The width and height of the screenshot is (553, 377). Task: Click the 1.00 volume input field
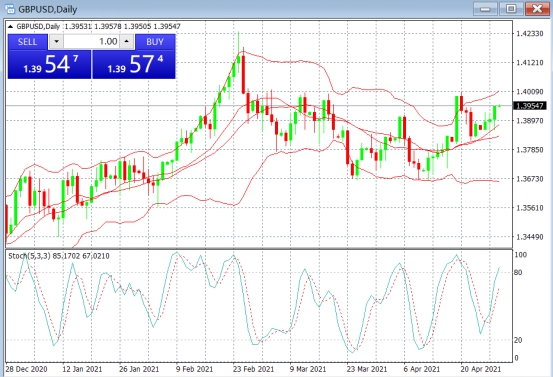[92, 42]
